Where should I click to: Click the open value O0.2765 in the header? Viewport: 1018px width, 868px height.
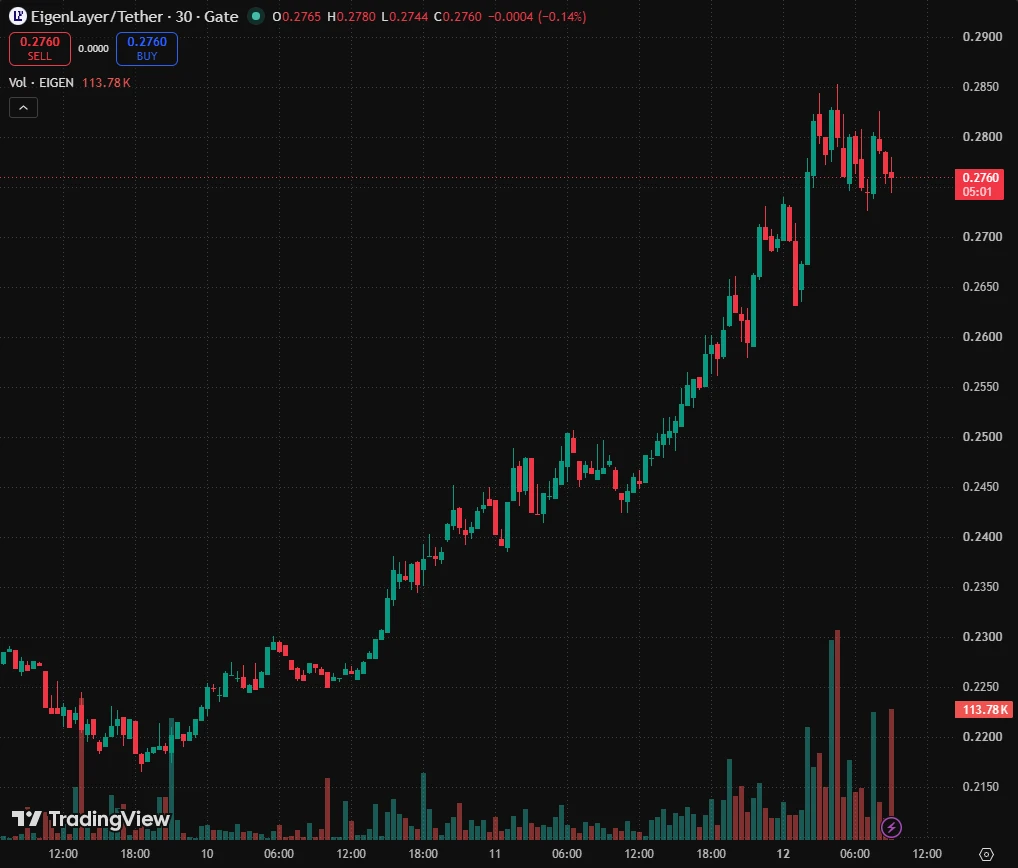(x=297, y=16)
